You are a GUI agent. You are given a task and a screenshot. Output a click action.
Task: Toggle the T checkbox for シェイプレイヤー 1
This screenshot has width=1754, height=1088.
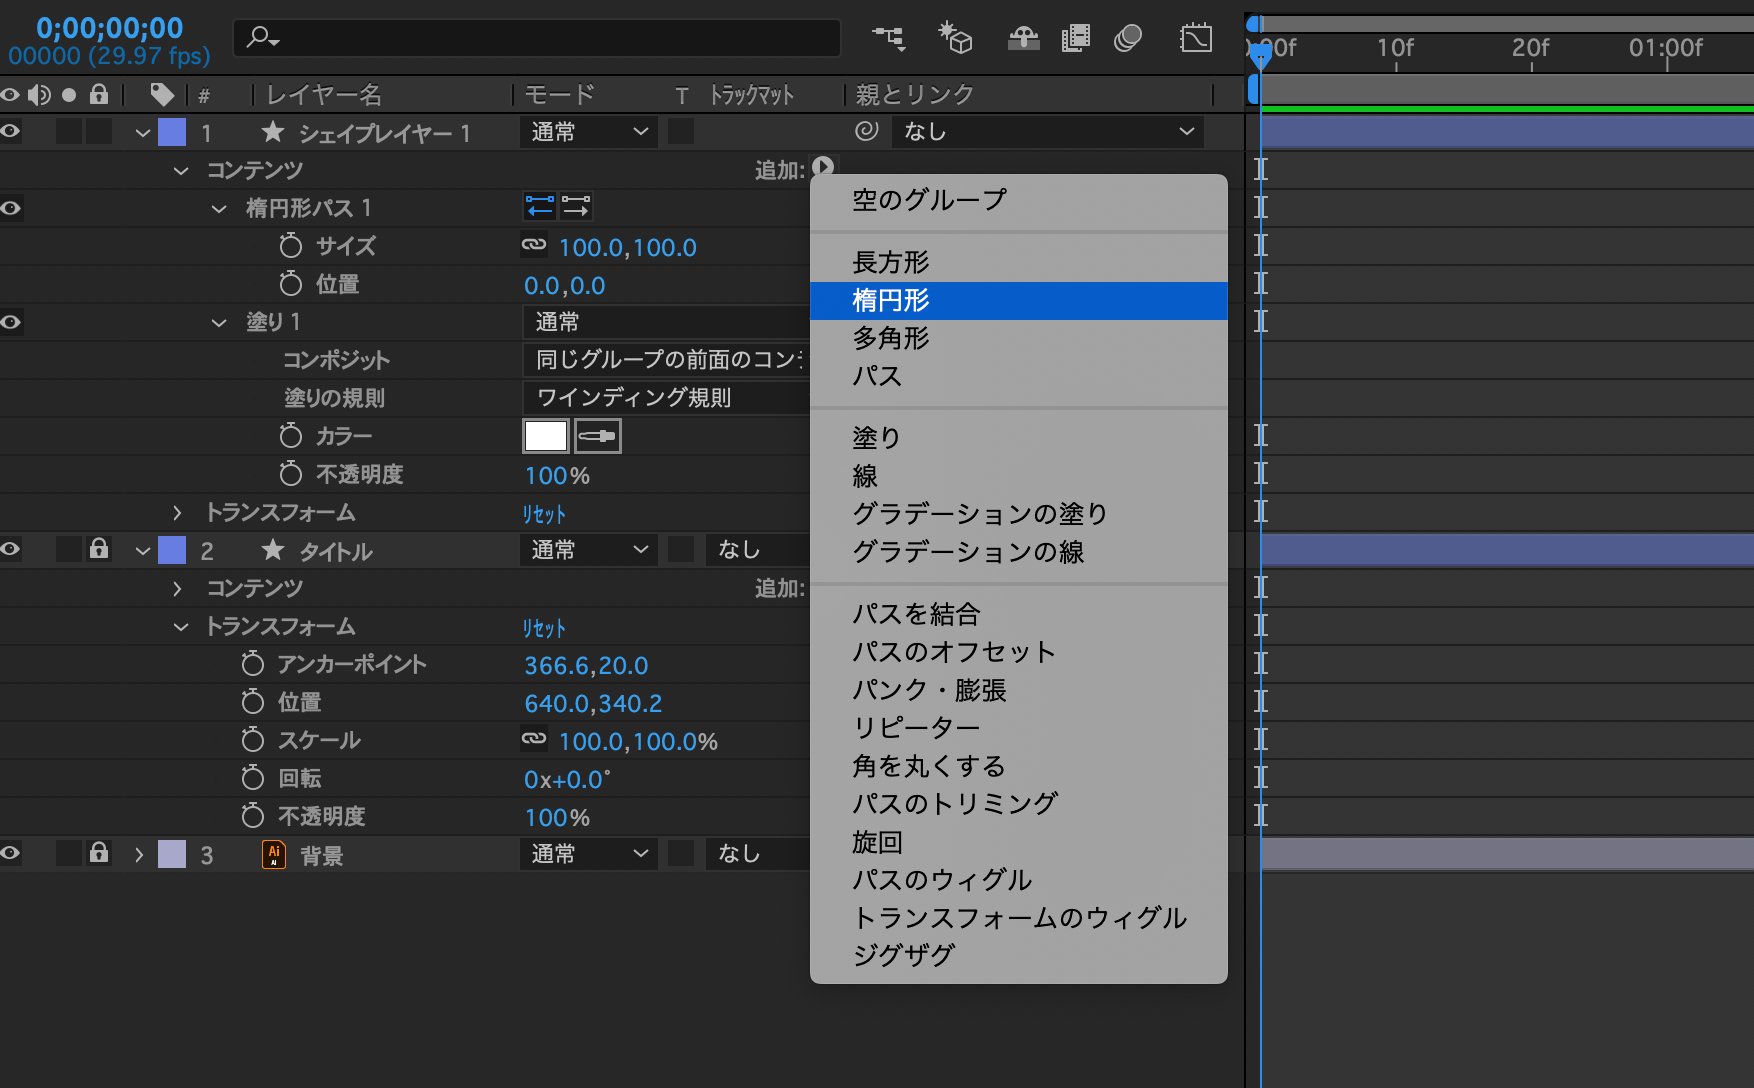(x=681, y=131)
